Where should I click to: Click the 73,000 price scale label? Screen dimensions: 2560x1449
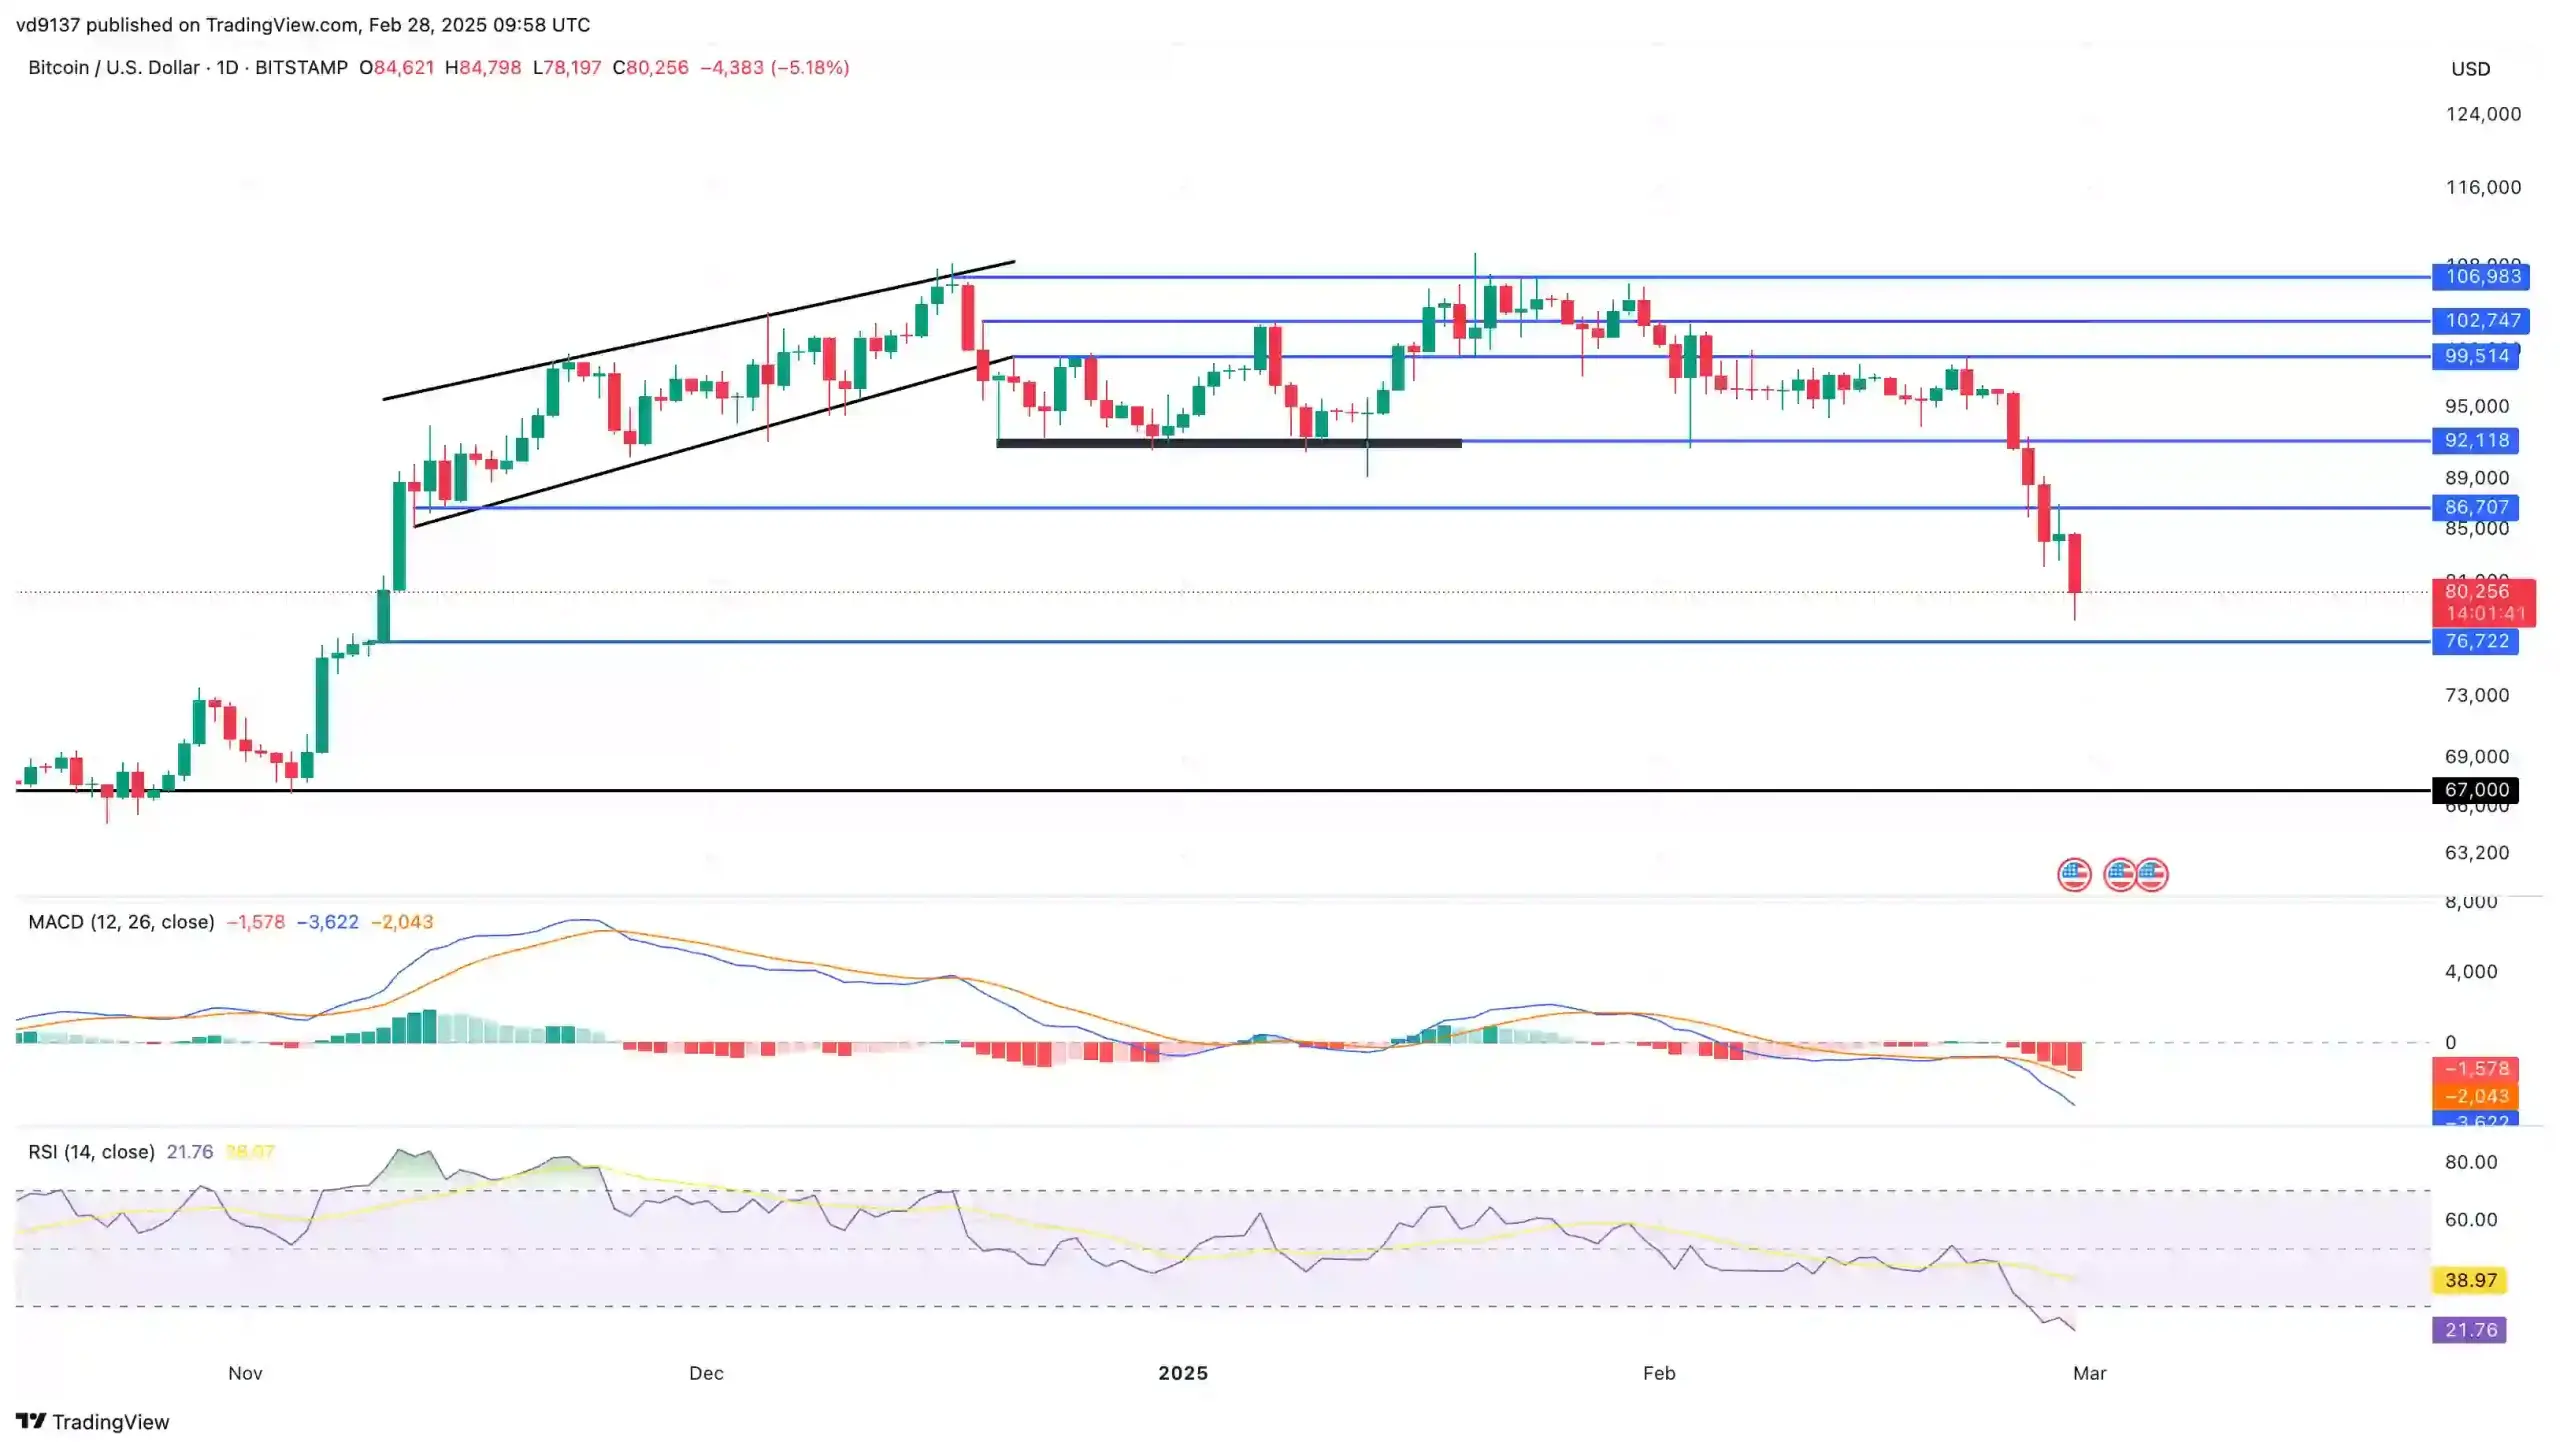coord(2477,695)
